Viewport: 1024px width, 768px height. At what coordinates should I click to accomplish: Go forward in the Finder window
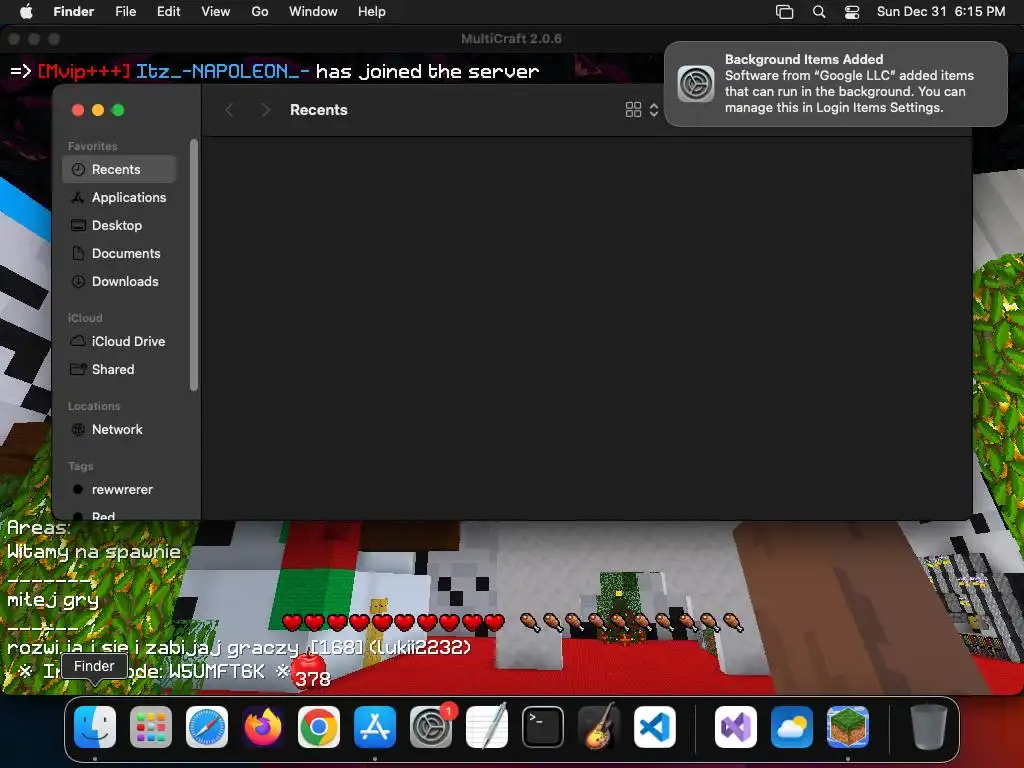[x=265, y=110]
